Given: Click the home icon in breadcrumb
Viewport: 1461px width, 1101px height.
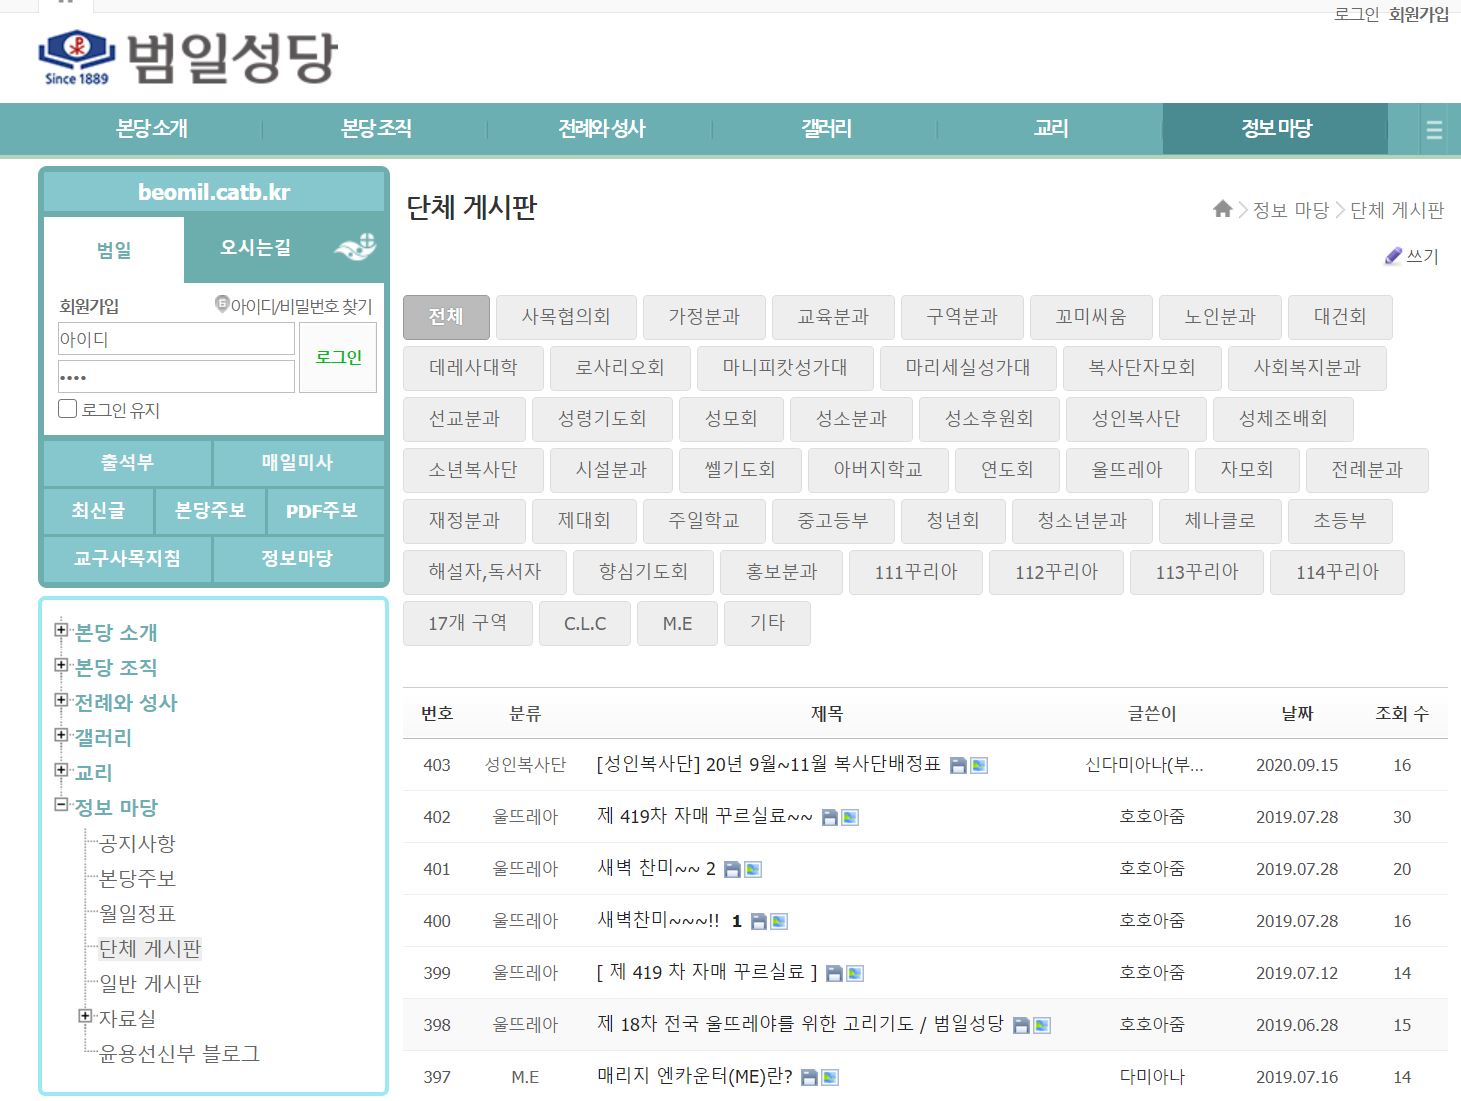Looking at the screenshot, I should tap(1222, 209).
